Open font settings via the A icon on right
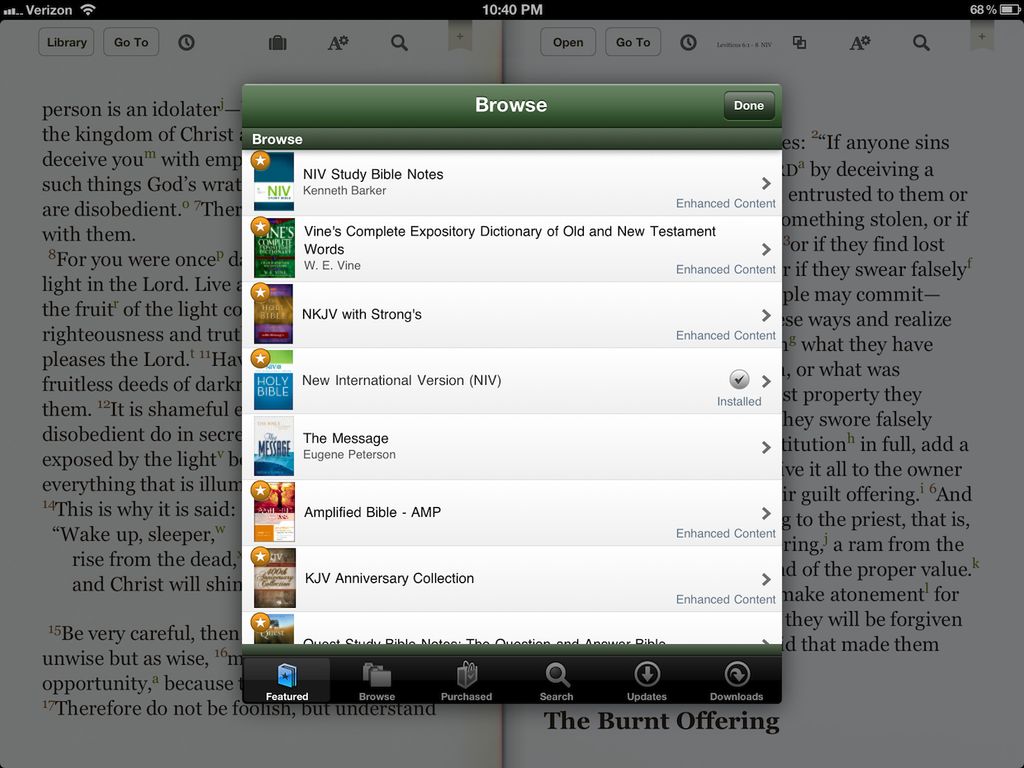This screenshot has width=1024, height=768. 860,42
